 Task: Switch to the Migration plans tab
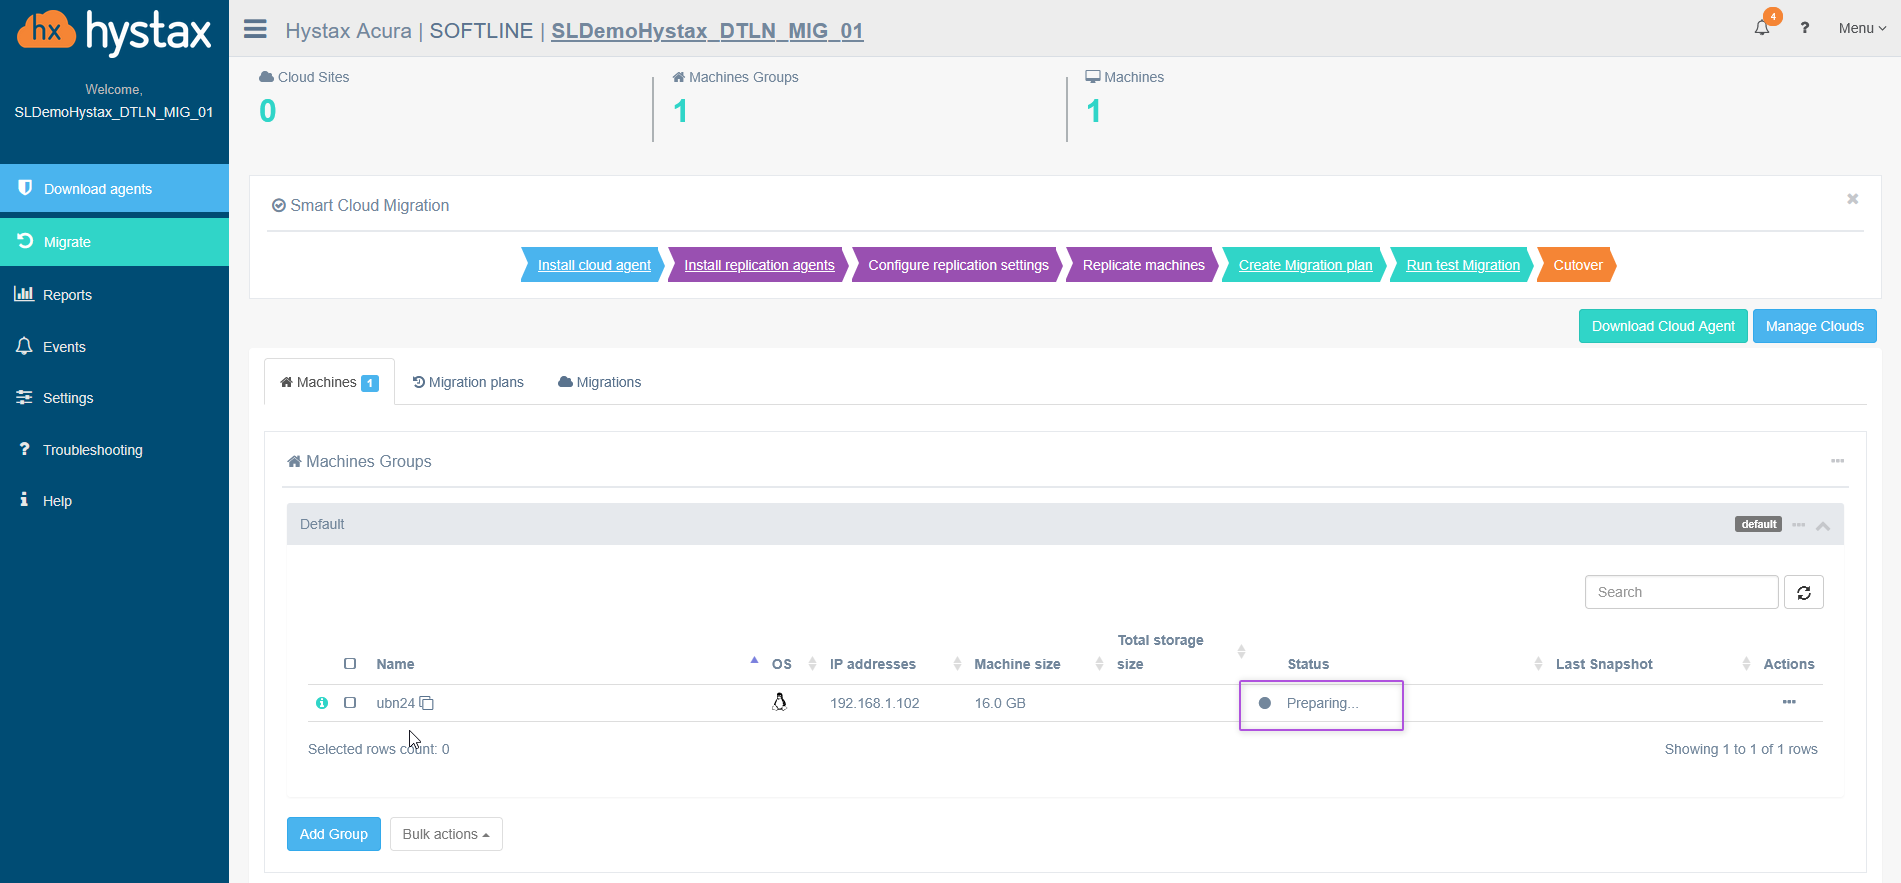tap(468, 382)
